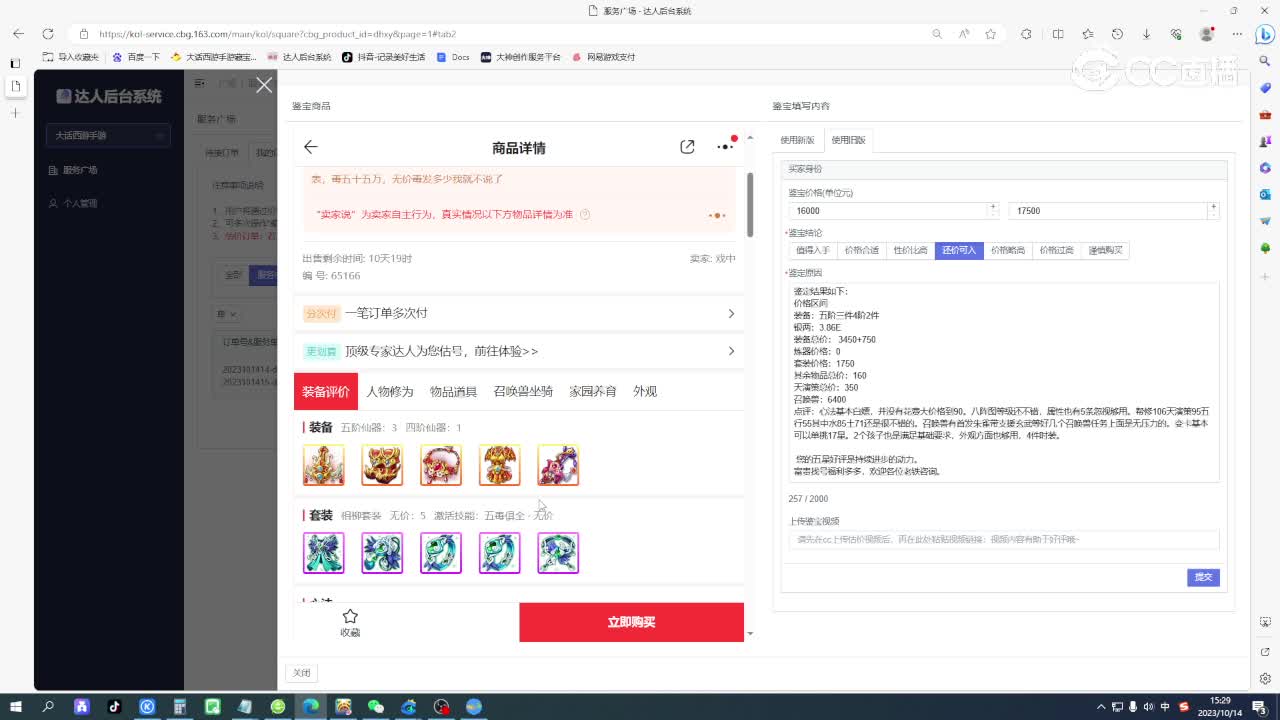Choose the 价格过高 conclusion option
This screenshot has width=1280, height=720.
(1056, 250)
